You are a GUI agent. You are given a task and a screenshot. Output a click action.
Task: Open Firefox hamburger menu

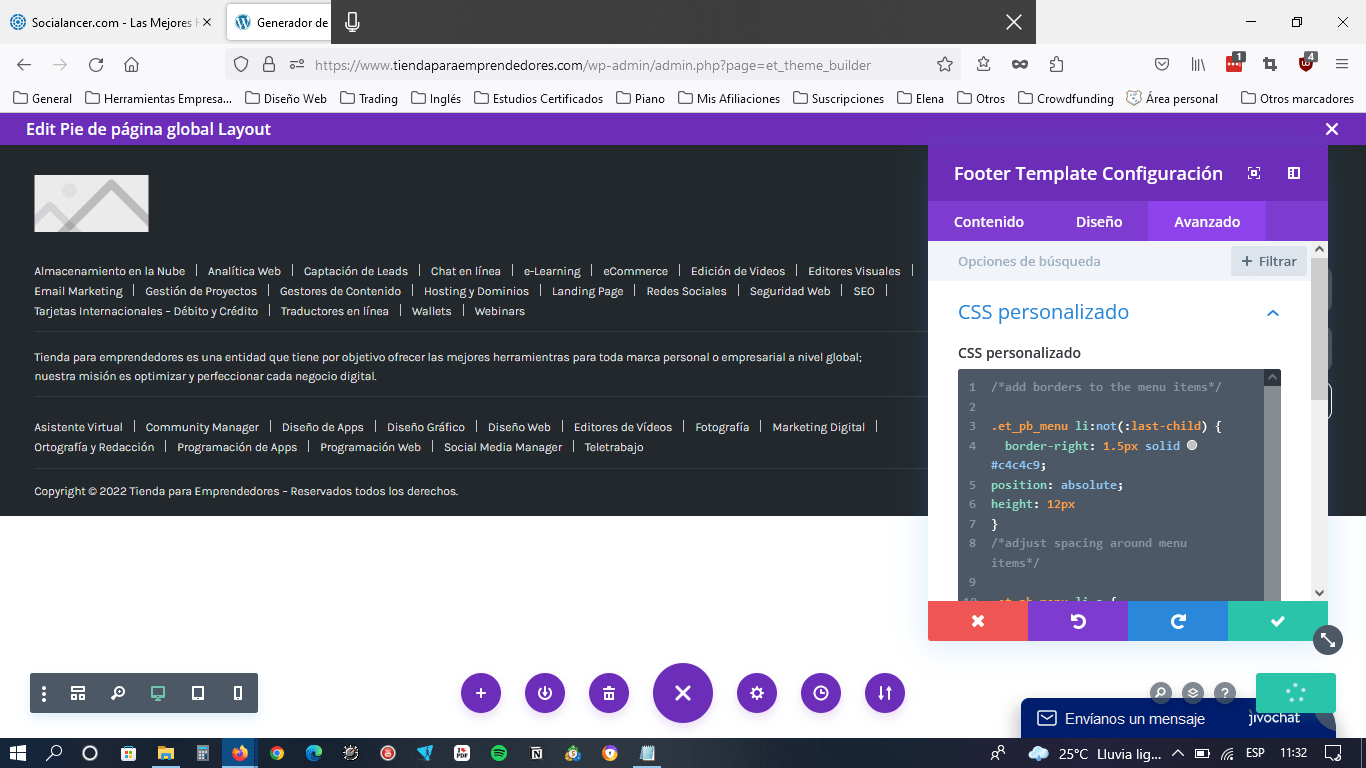1342,64
